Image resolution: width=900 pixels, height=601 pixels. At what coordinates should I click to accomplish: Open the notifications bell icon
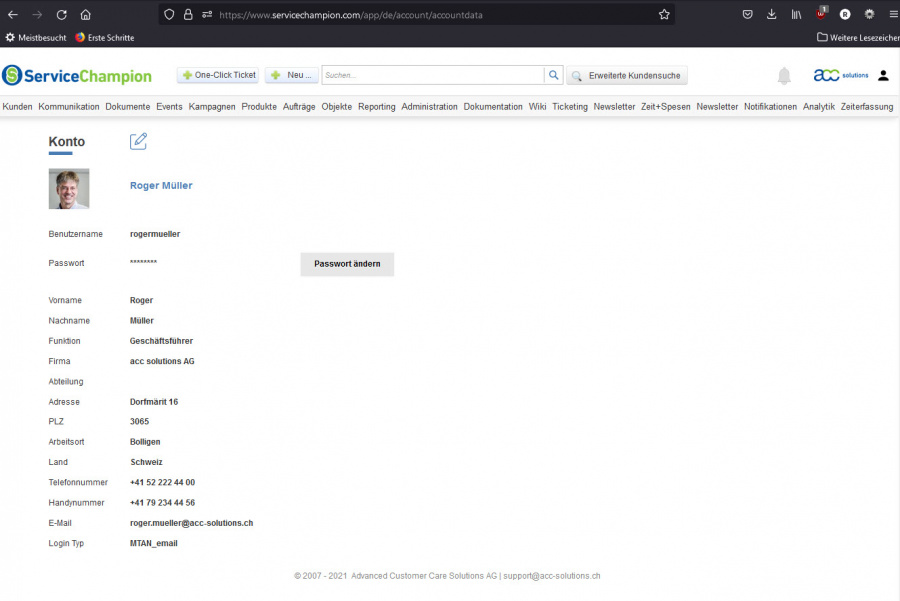784,76
